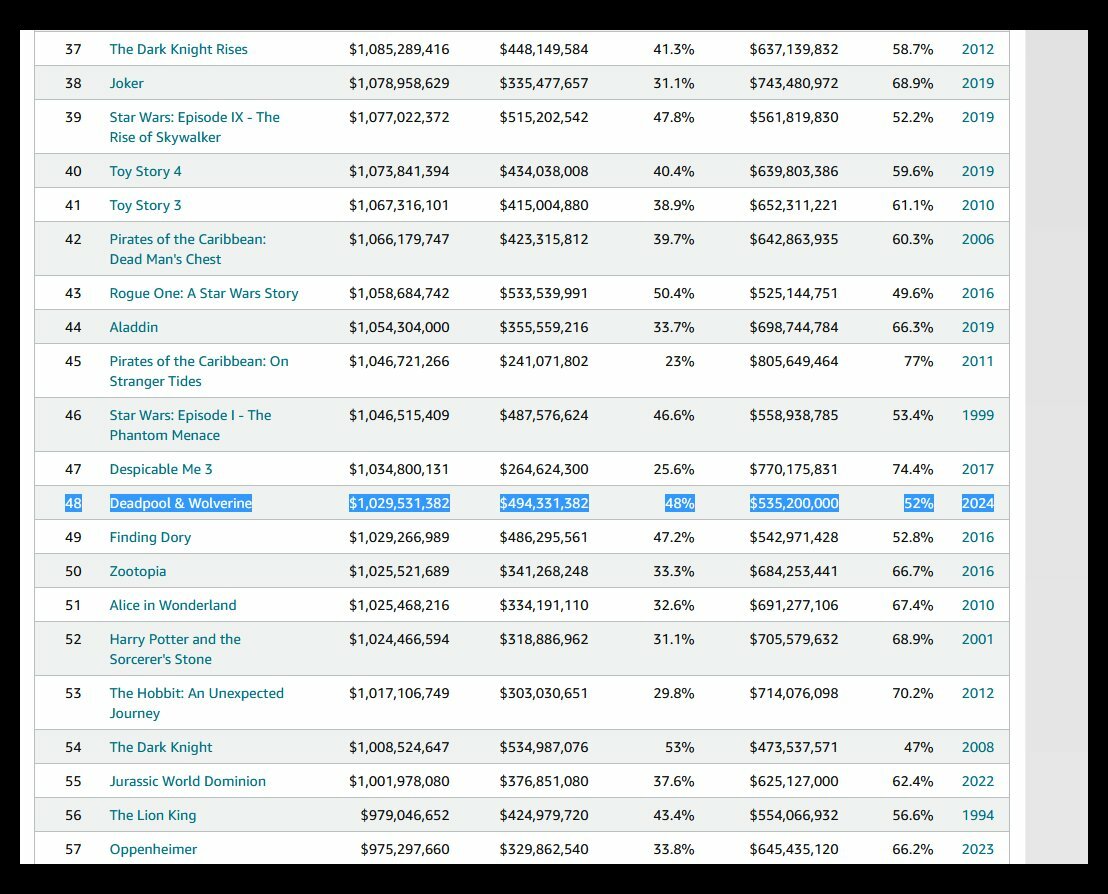Open the Oppenheimer title link
Viewport: 1108px width, 894px height.
tap(153, 849)
